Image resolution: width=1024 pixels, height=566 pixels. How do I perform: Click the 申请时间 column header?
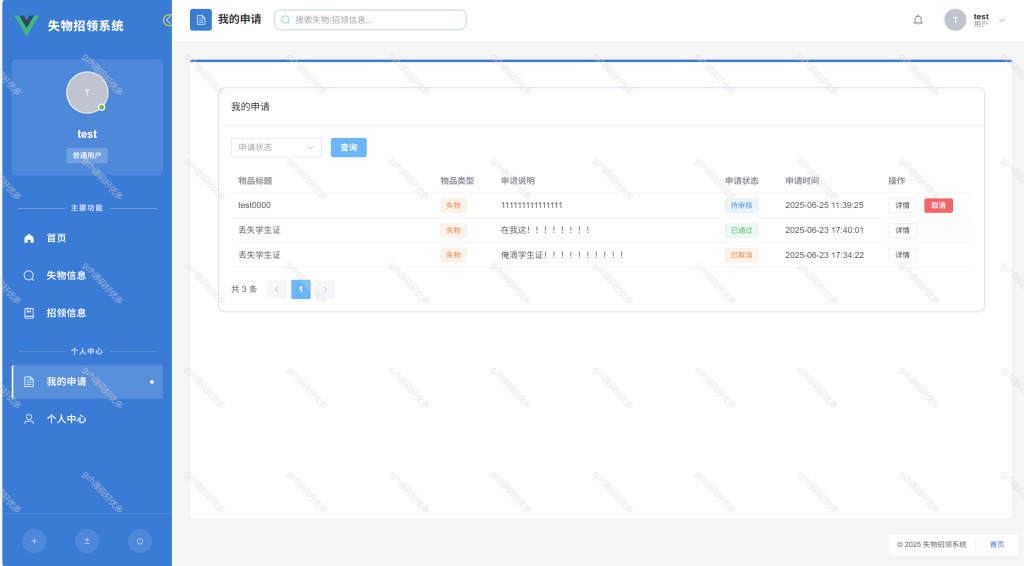pyautogui.click(x=802, y=181)
